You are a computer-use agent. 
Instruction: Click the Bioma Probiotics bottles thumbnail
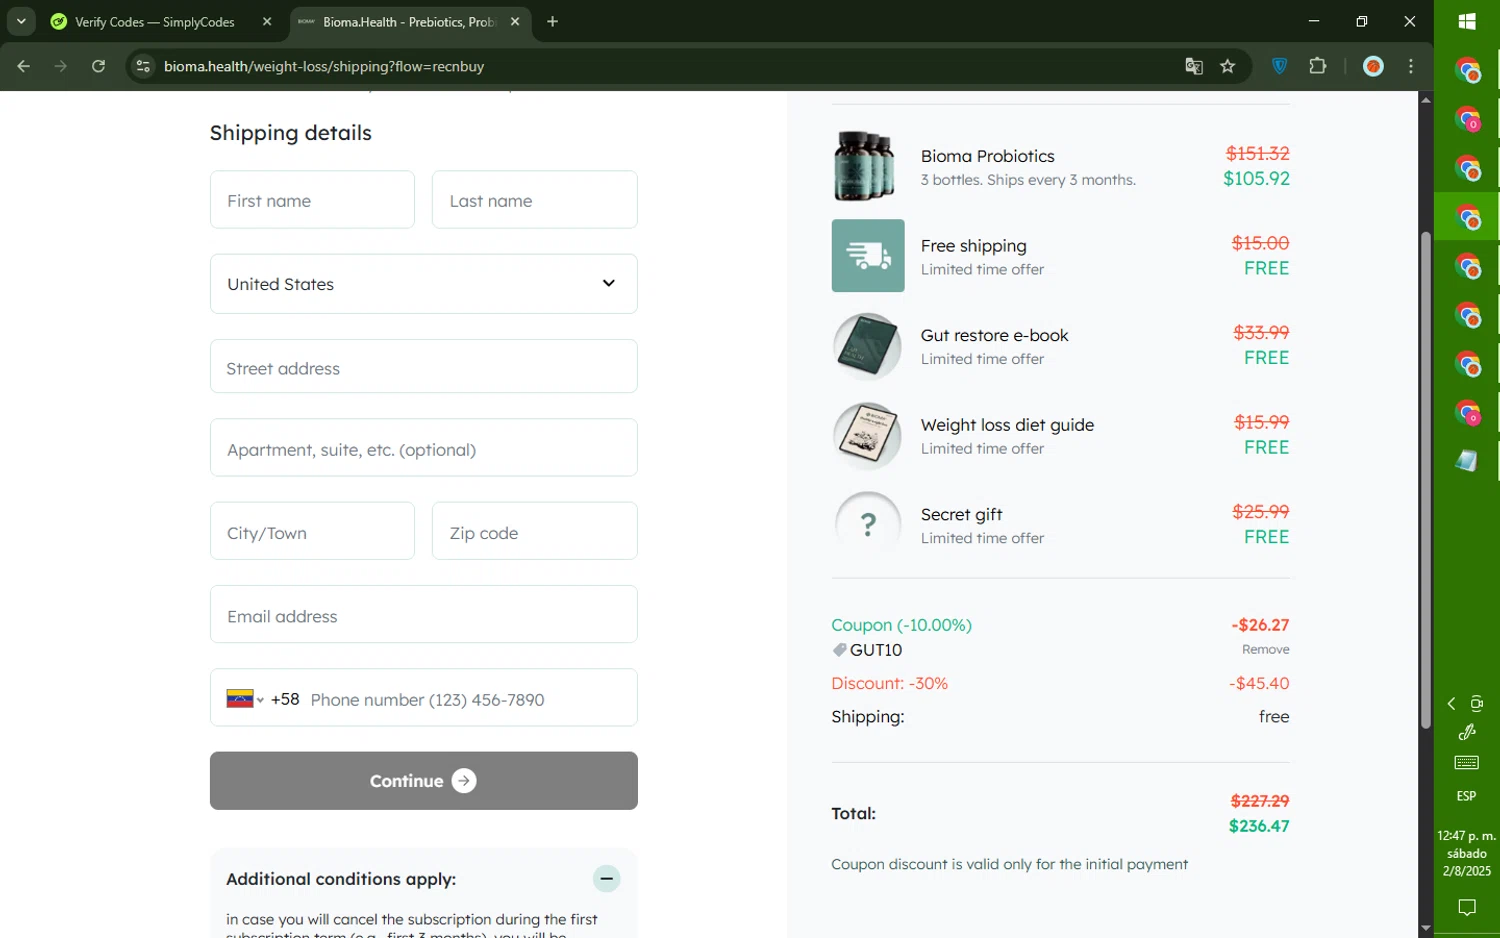pos(866,166)
